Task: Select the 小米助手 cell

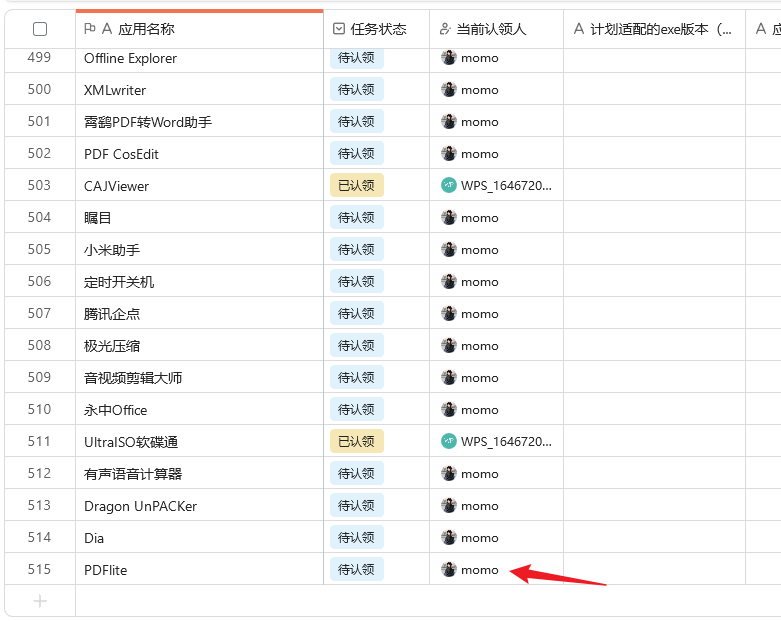Action: 199,249
